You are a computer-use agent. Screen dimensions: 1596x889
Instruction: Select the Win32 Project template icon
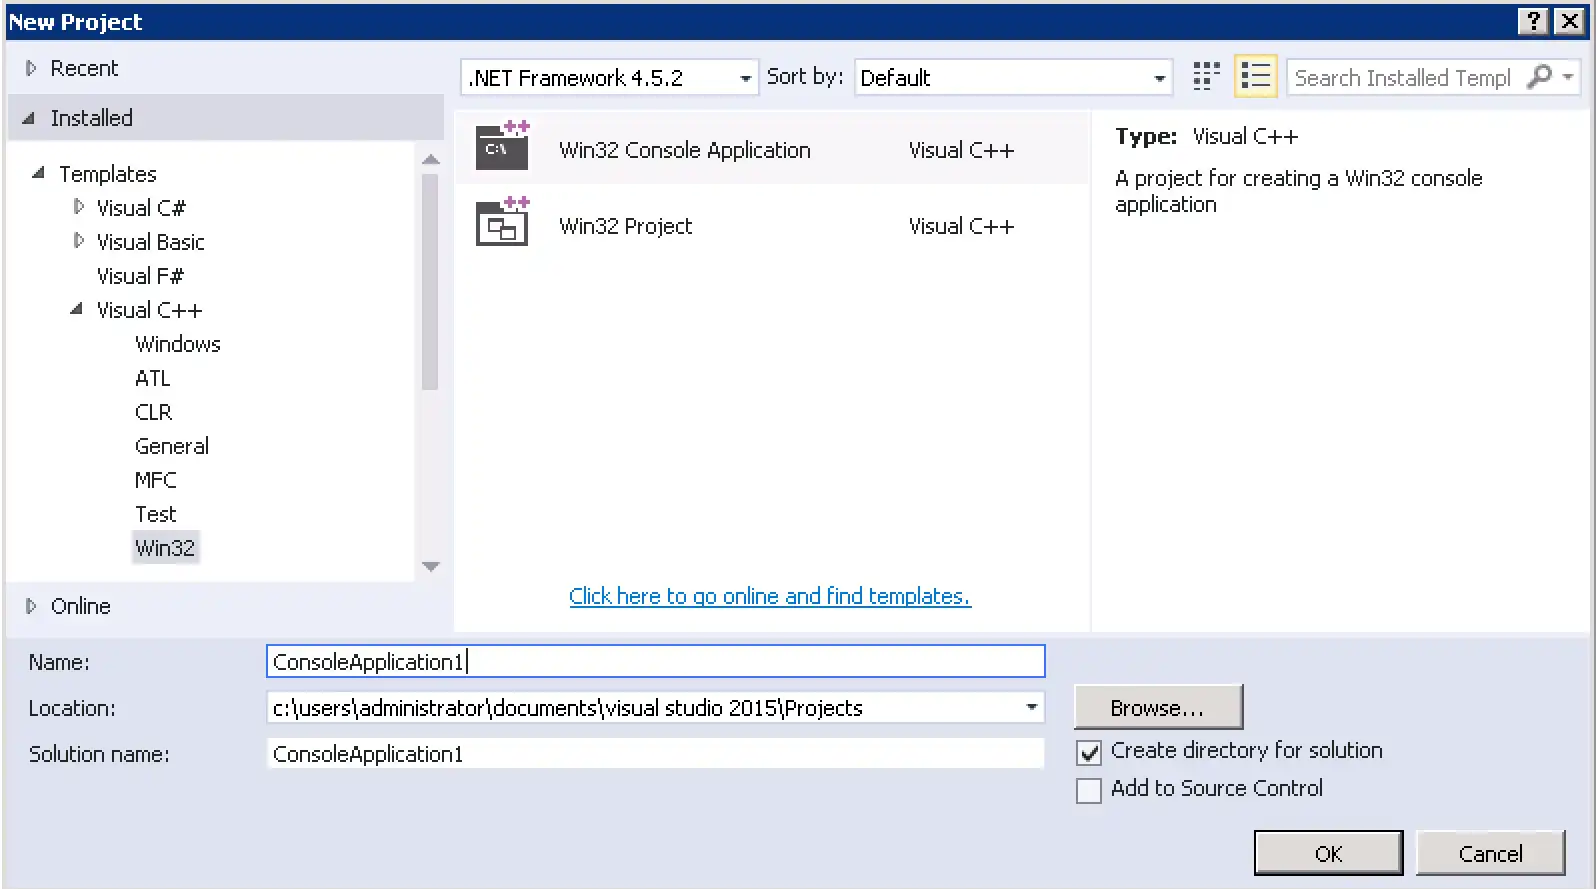coord(502,223)
